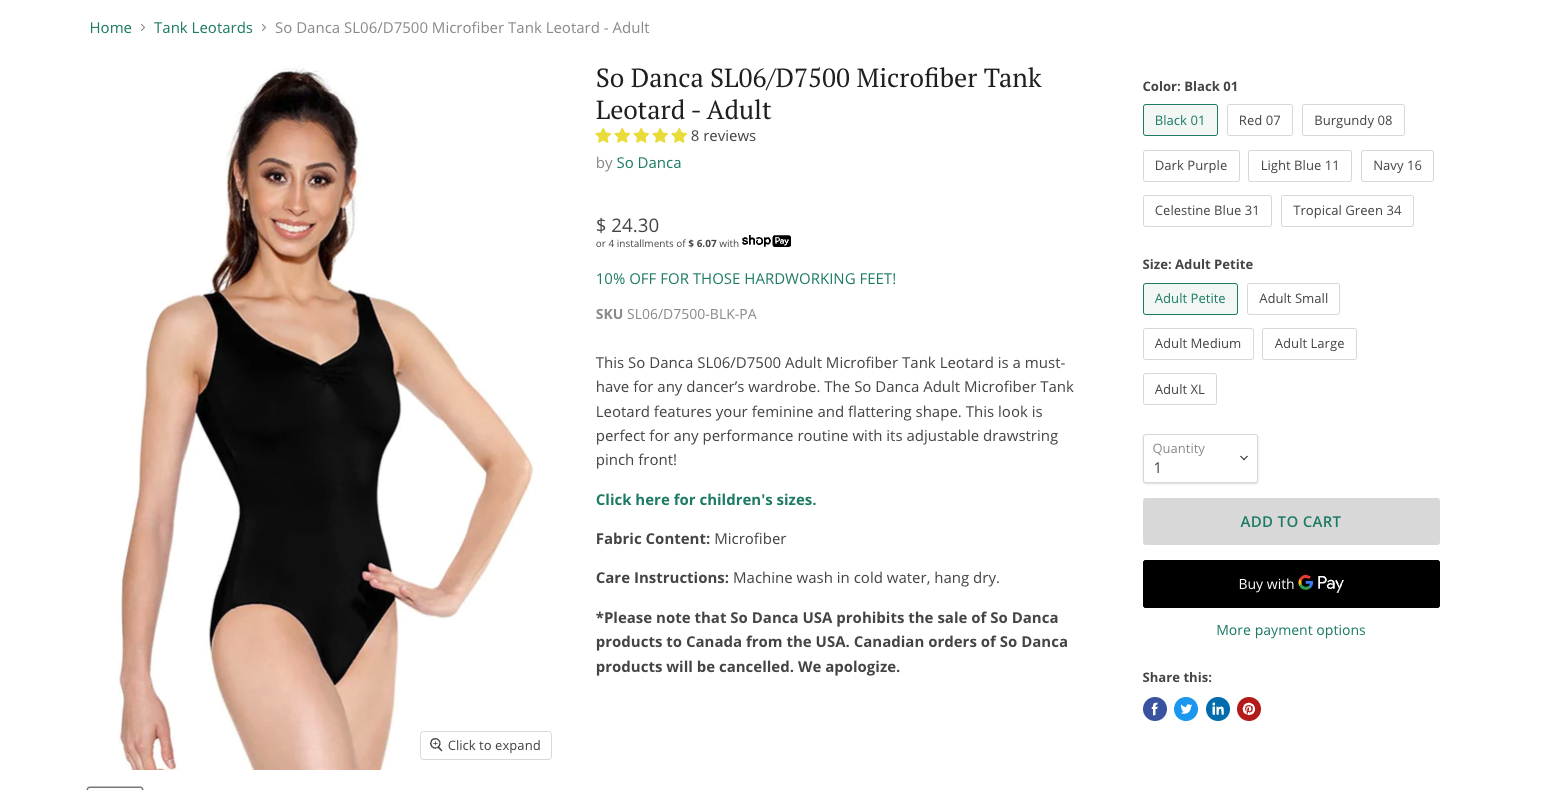
Task: Open the Quantity dropdown
Action: click(1199, 458)
